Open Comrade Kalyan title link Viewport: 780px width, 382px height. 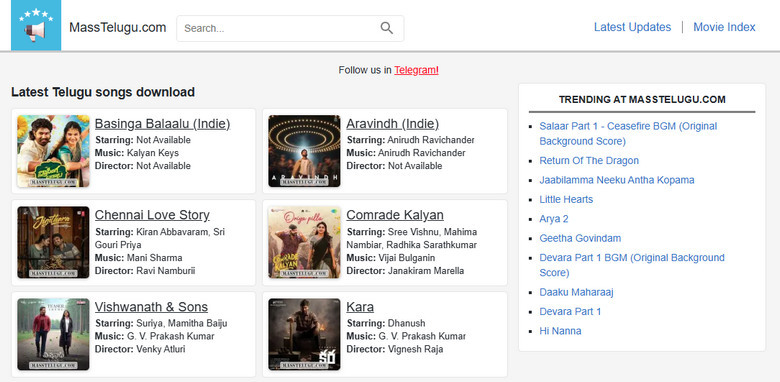395,215
